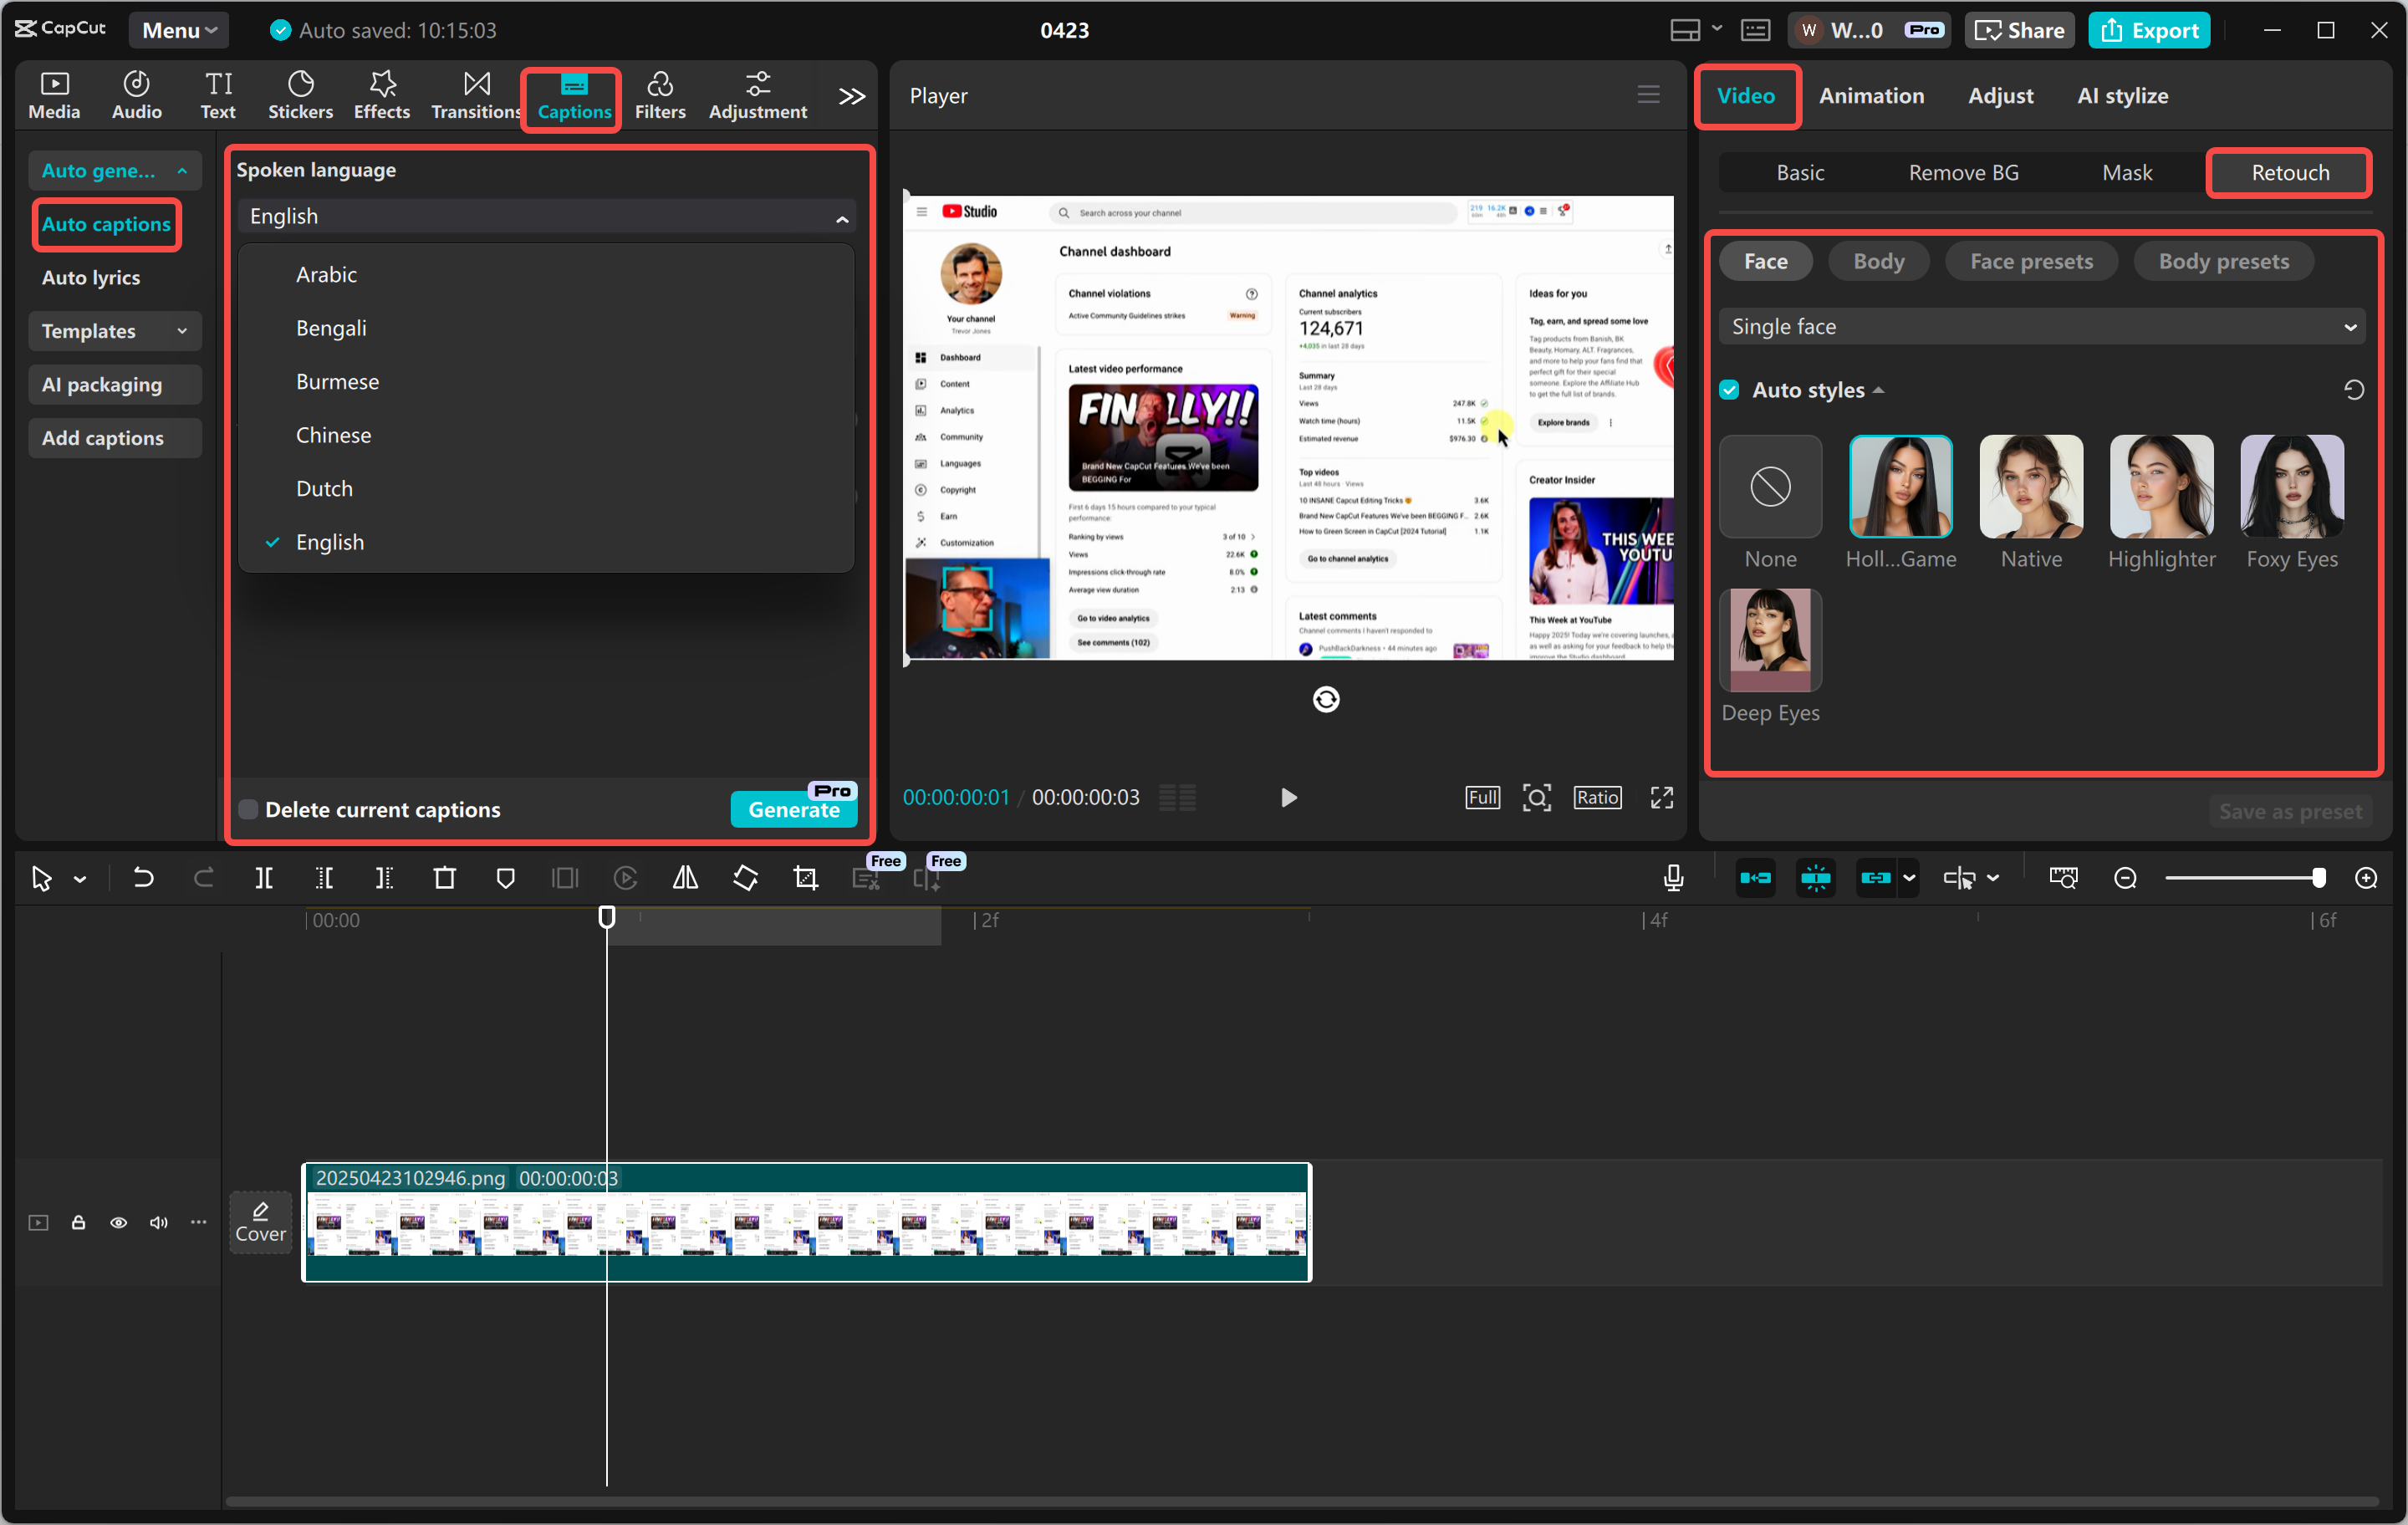Open the Transitions panel
The image size is (2408, 1525).
coord(475,95)
